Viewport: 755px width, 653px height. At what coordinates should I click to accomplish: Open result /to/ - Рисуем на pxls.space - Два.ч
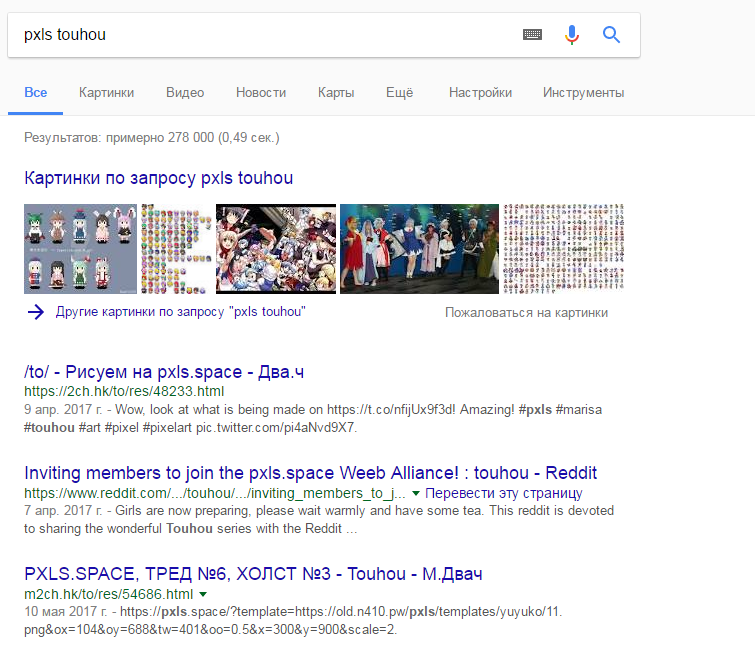coord(164,372)
